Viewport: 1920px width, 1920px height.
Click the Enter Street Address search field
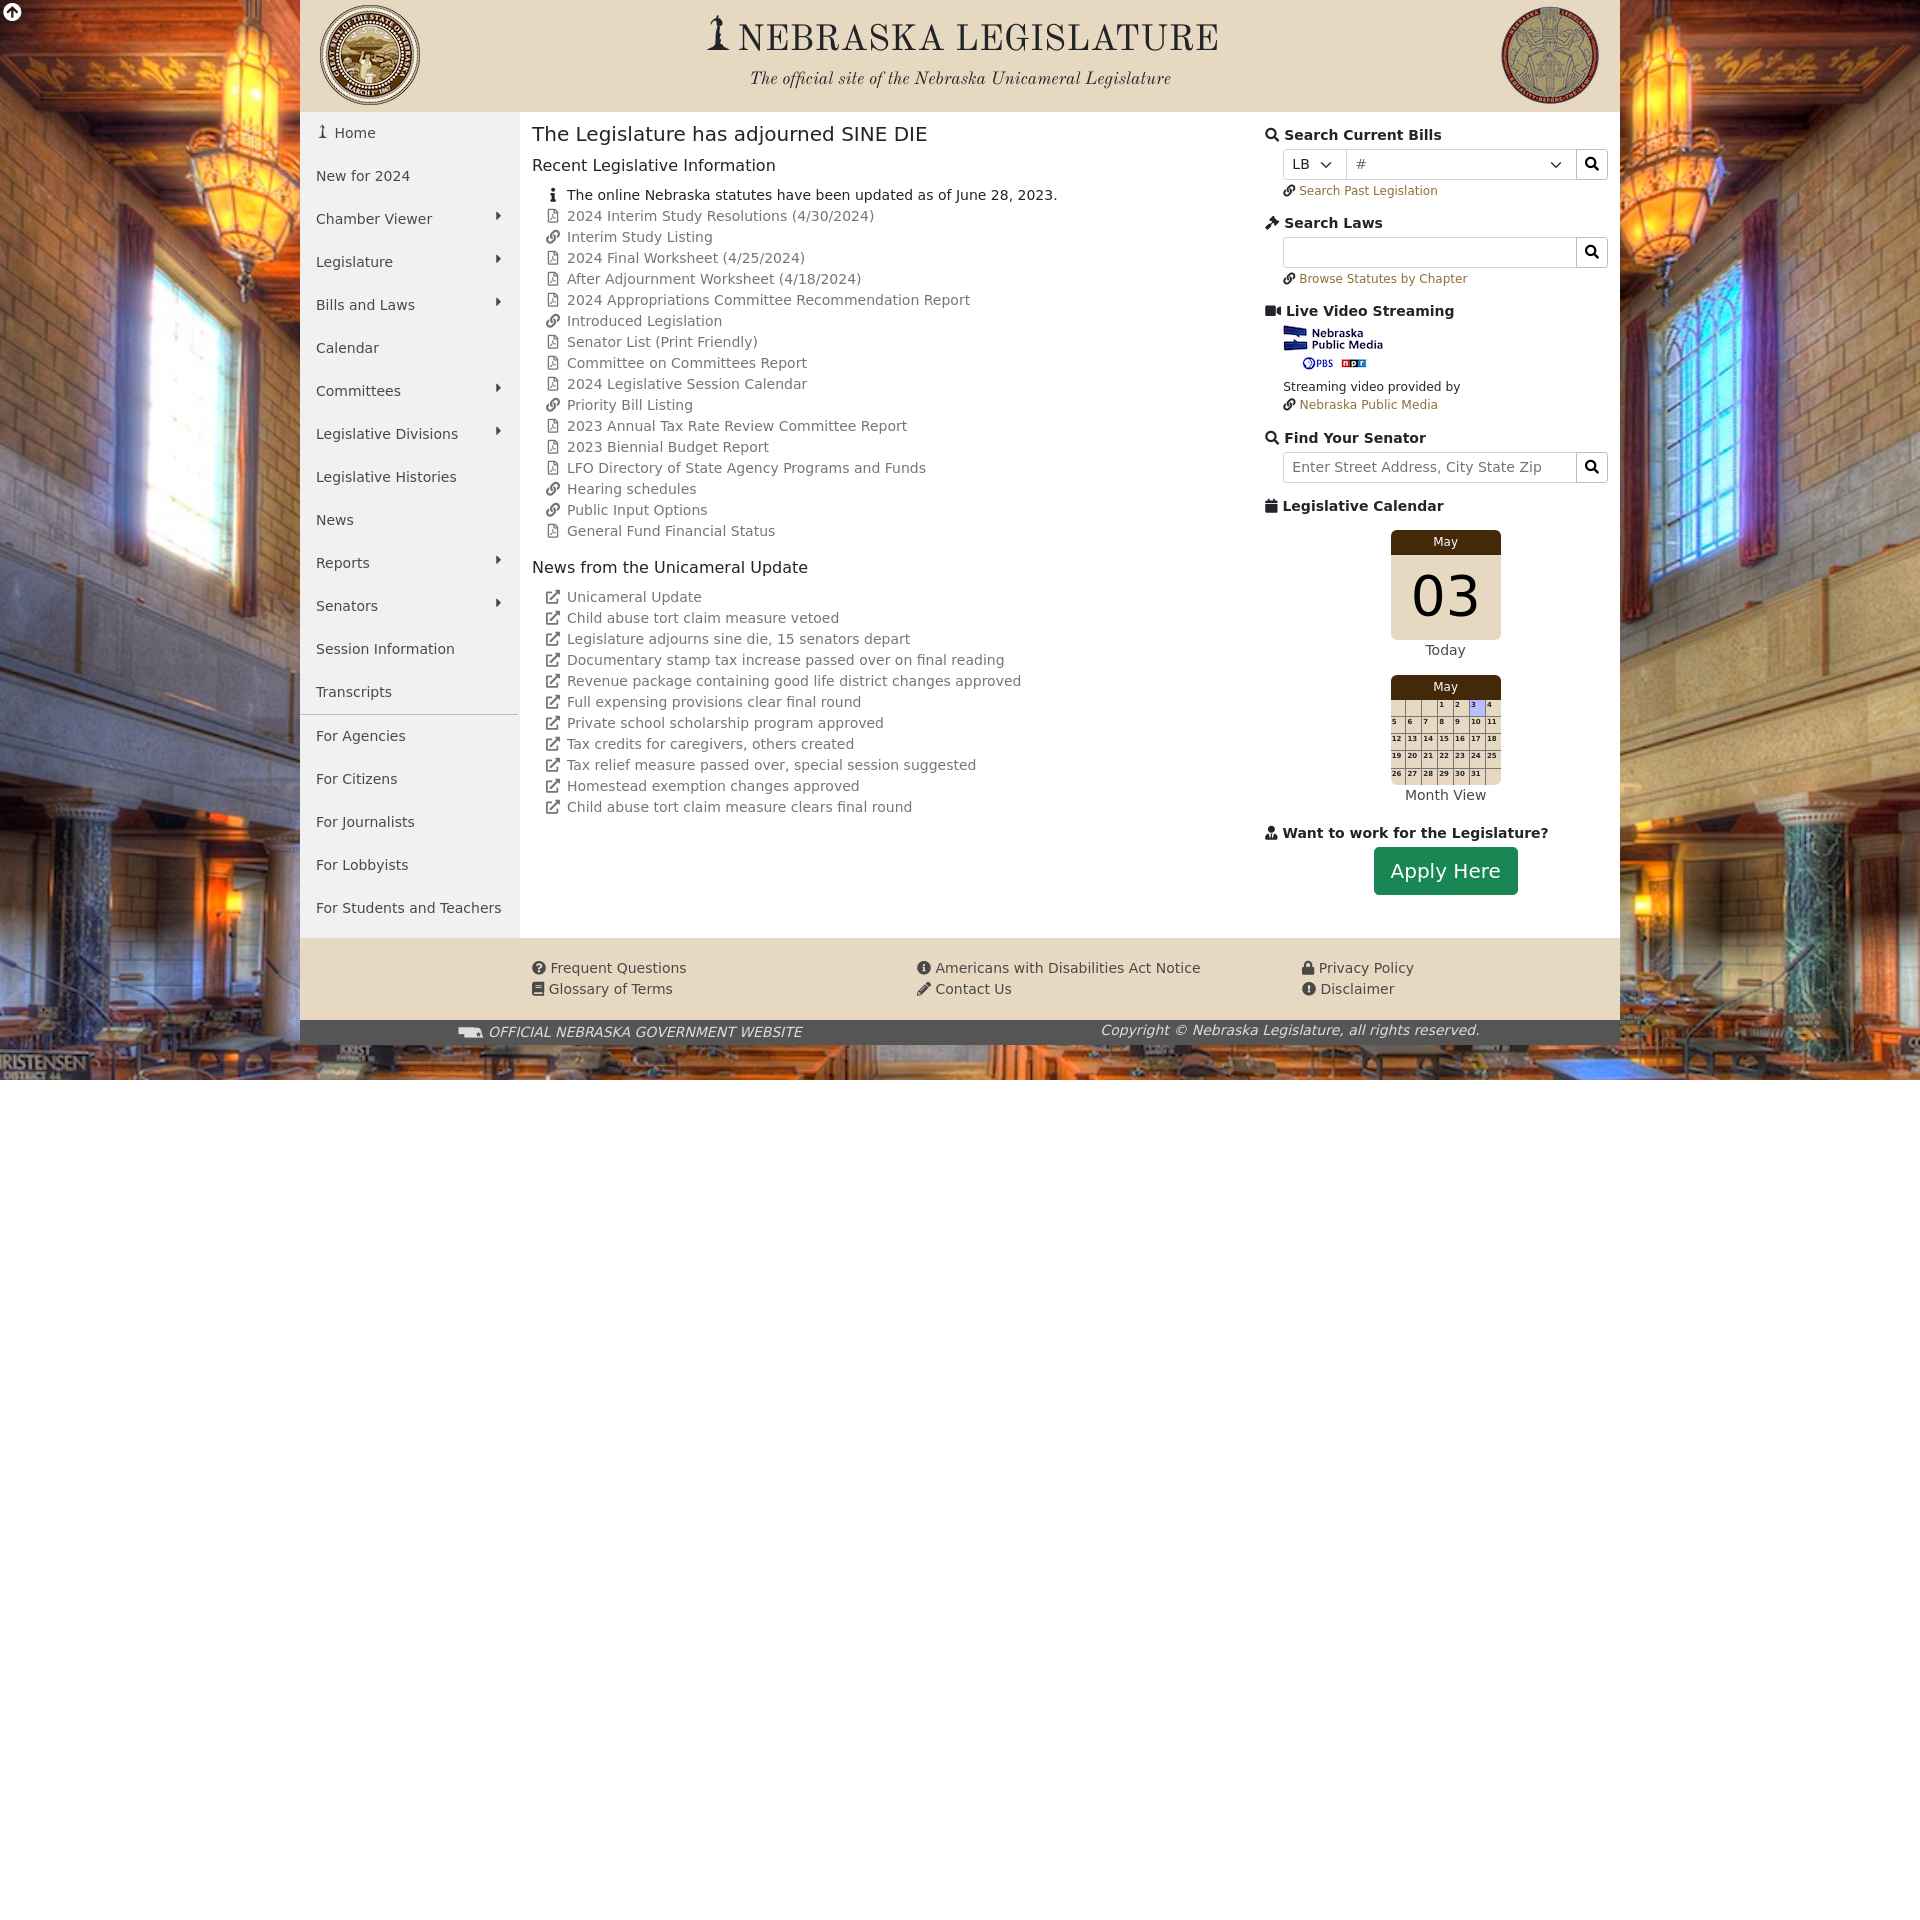(x=1428, y=466)
